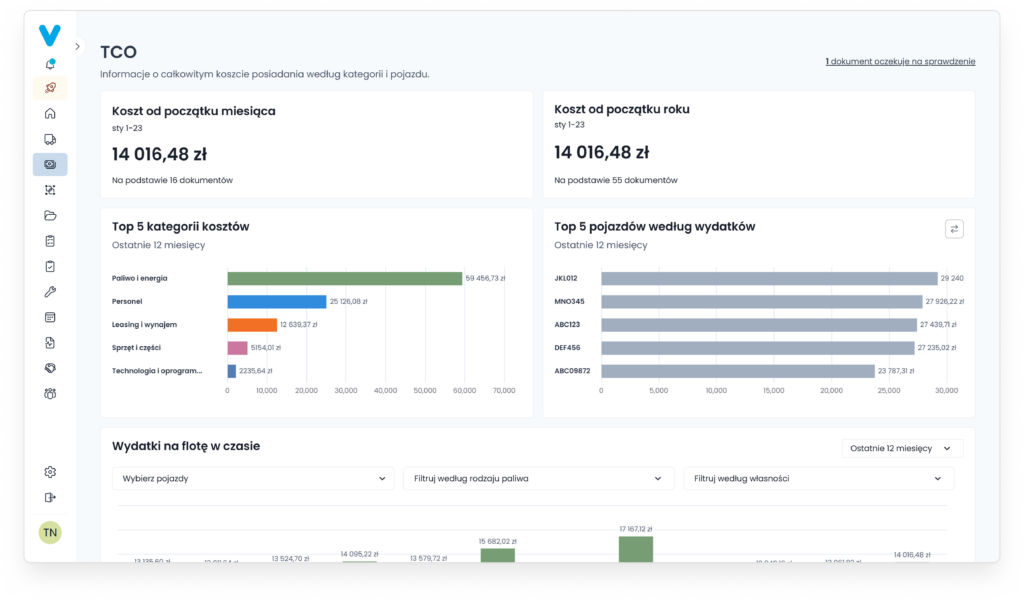Go to the home icon in sidebar
Screen dimensions: 1024x600
click(x=50, y=114)
